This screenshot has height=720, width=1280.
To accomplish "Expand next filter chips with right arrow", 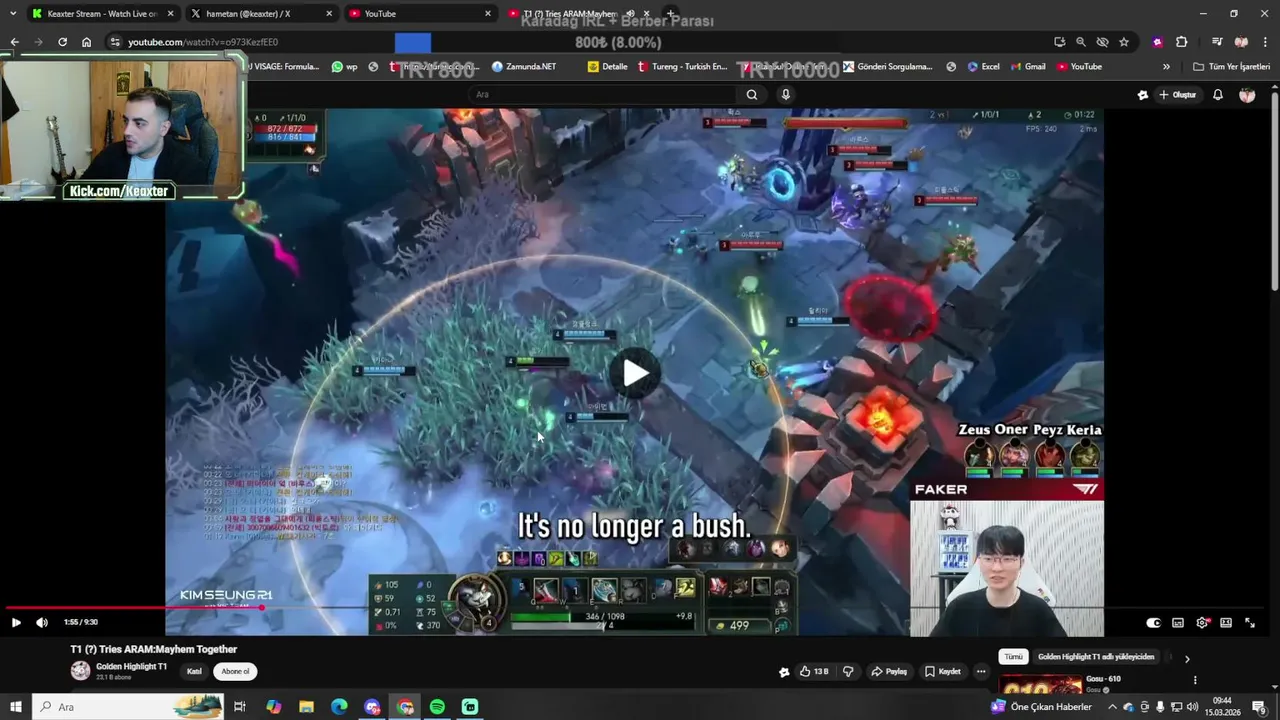I will click(1187, 658).
